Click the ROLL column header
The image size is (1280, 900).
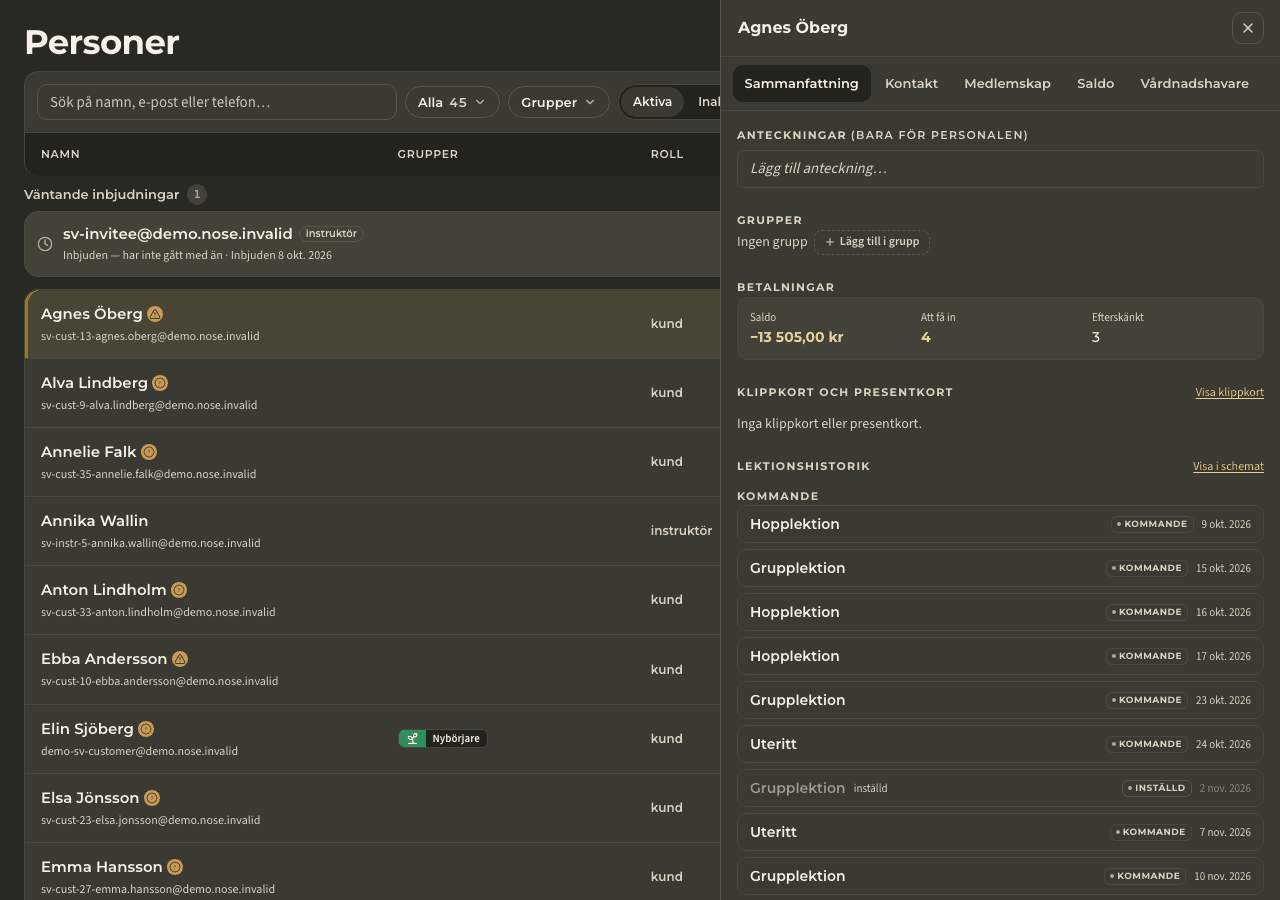667,155
